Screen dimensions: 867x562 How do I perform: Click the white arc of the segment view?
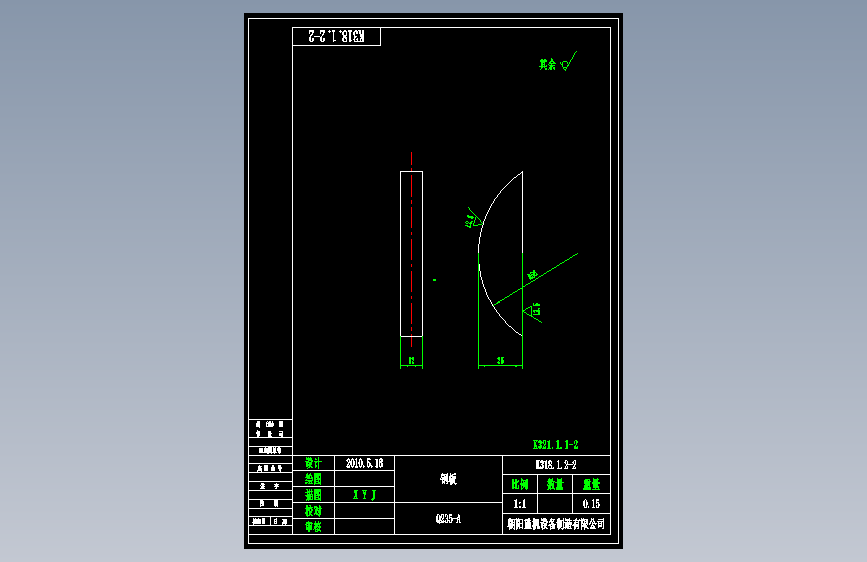tap(479, 253)
